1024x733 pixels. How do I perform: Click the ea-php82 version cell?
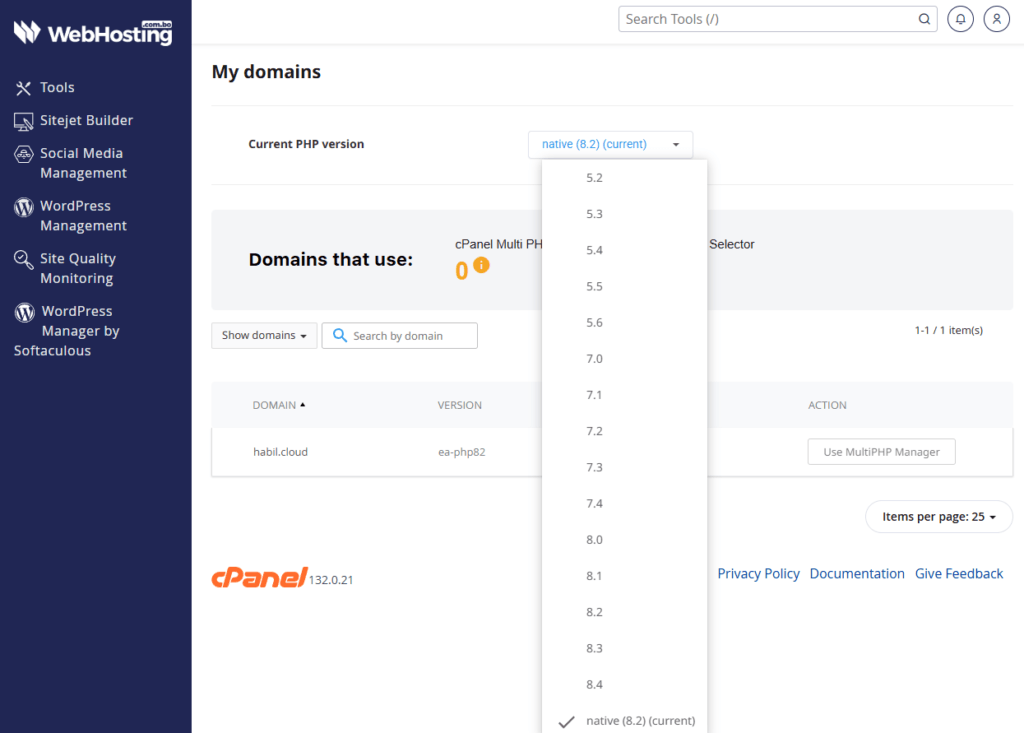pyautogui.click(x=462, y=452)
